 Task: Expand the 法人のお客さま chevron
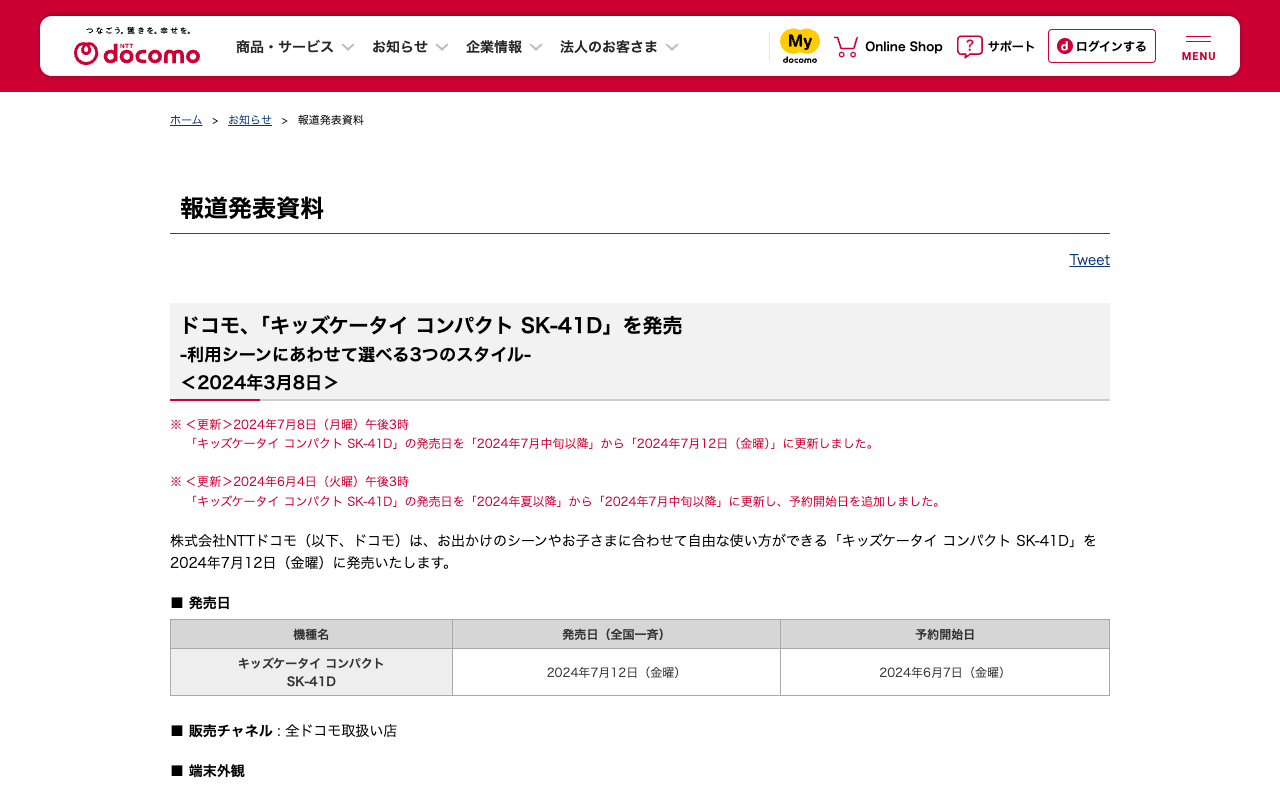pos(672,47)
